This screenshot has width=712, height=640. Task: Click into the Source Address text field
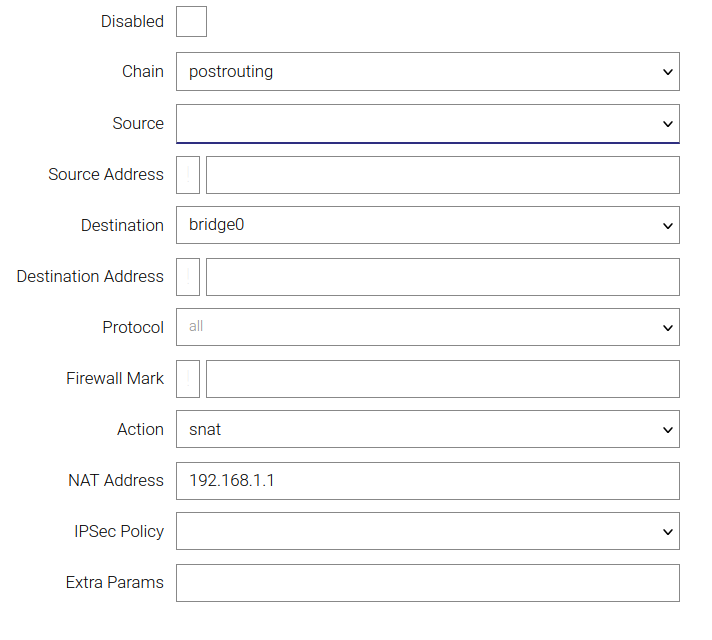[x=442, y=175]
